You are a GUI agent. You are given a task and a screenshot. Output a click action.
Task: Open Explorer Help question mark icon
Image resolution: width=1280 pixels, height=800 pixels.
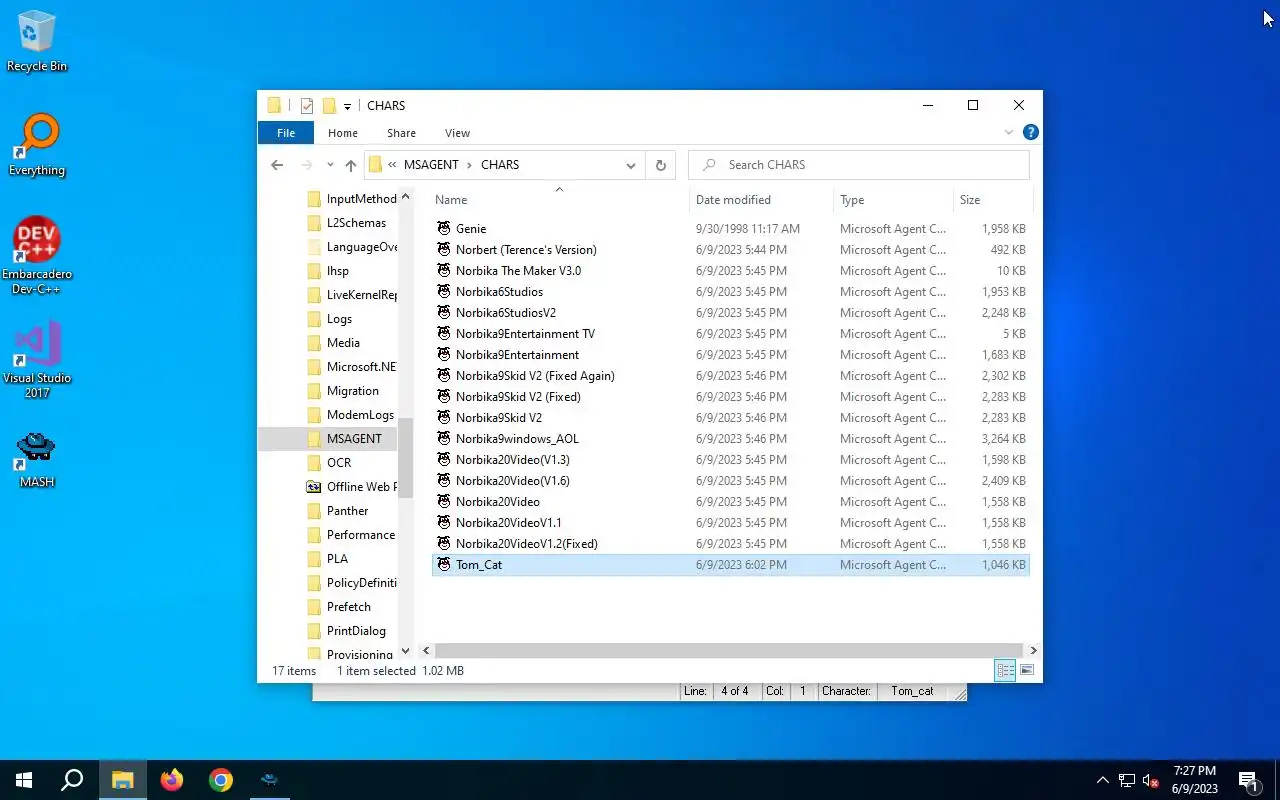[x=1031, y=132]
